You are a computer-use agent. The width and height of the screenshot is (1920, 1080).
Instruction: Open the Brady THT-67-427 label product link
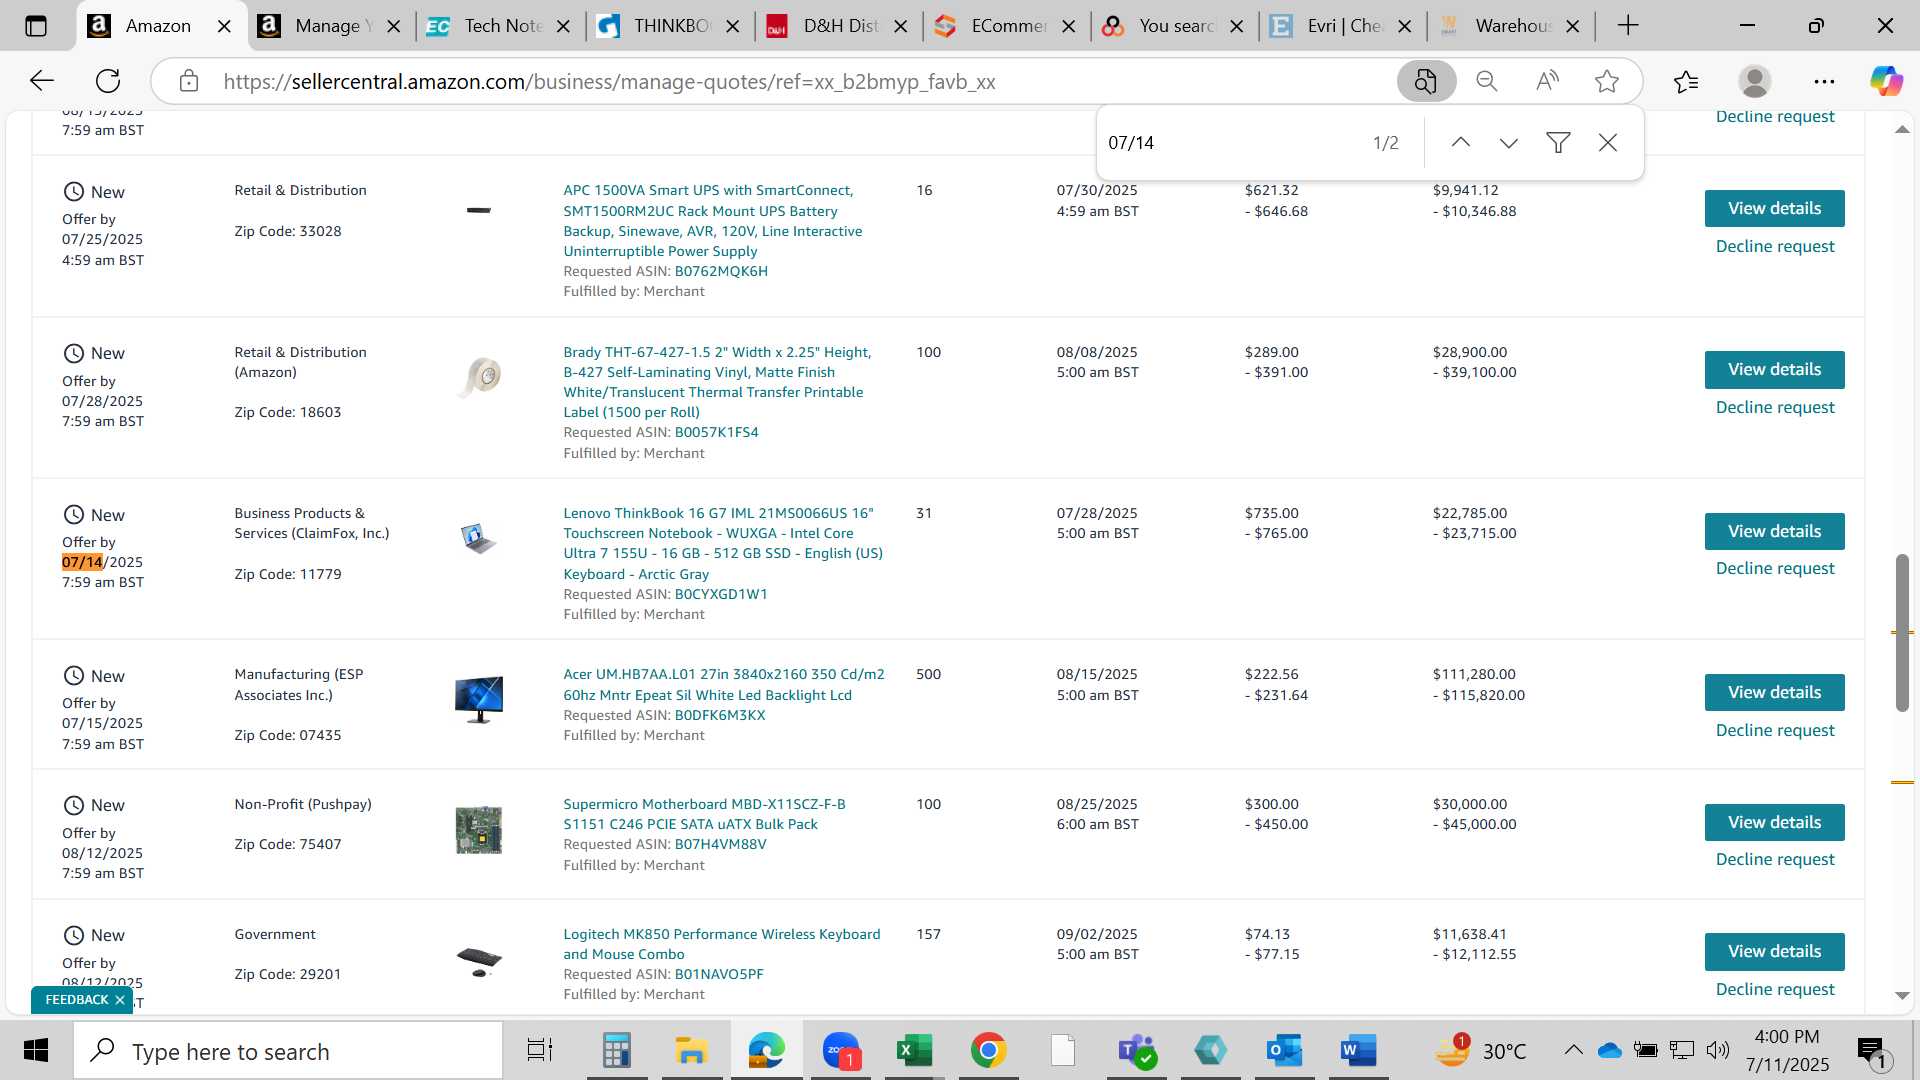point(717,382)
